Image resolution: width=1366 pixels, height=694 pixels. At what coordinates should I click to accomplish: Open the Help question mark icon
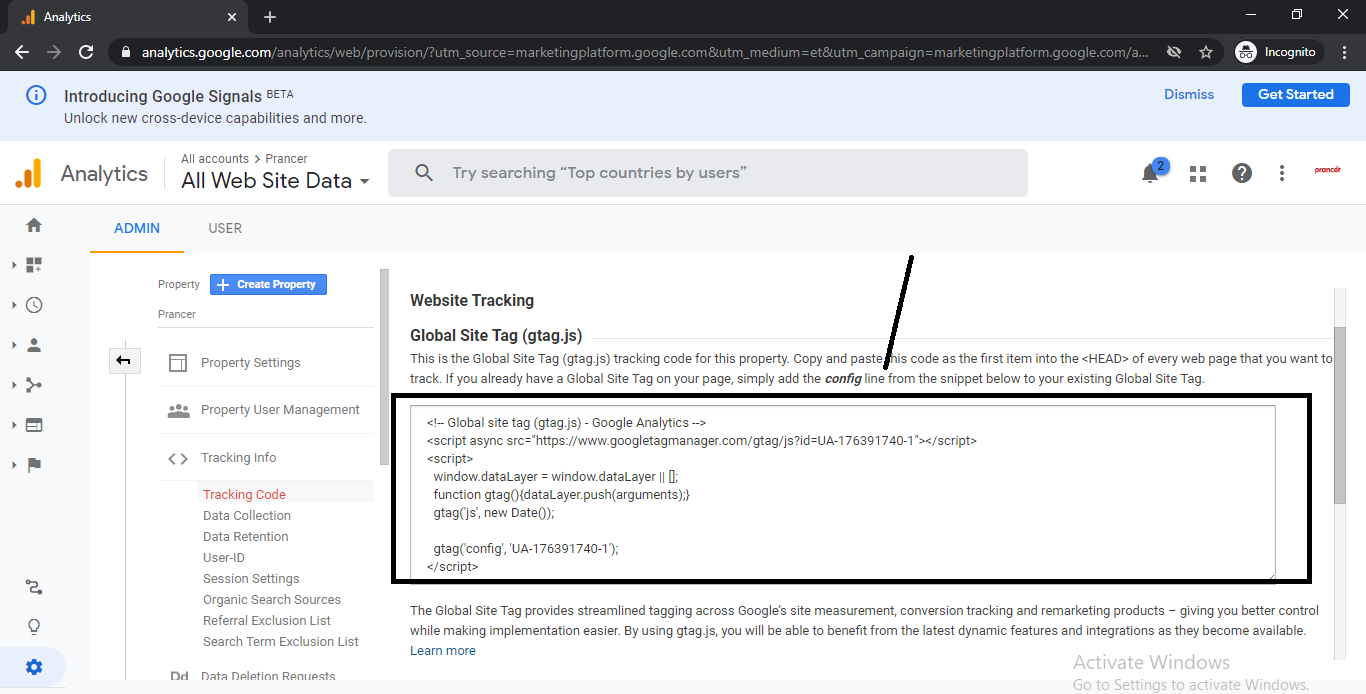tap(1242, 173)
